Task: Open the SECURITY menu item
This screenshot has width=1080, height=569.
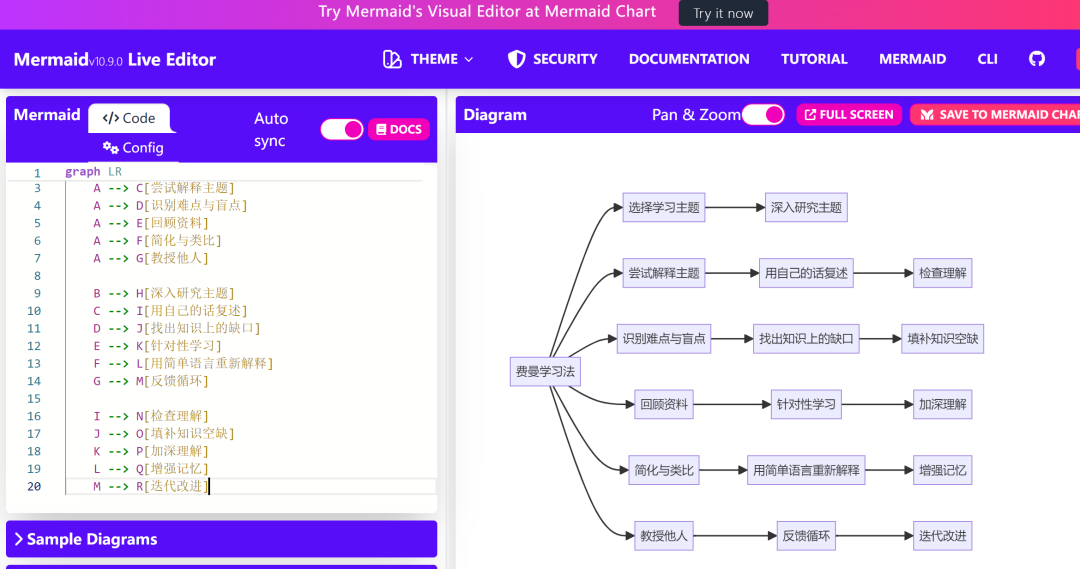Action: 552,59
